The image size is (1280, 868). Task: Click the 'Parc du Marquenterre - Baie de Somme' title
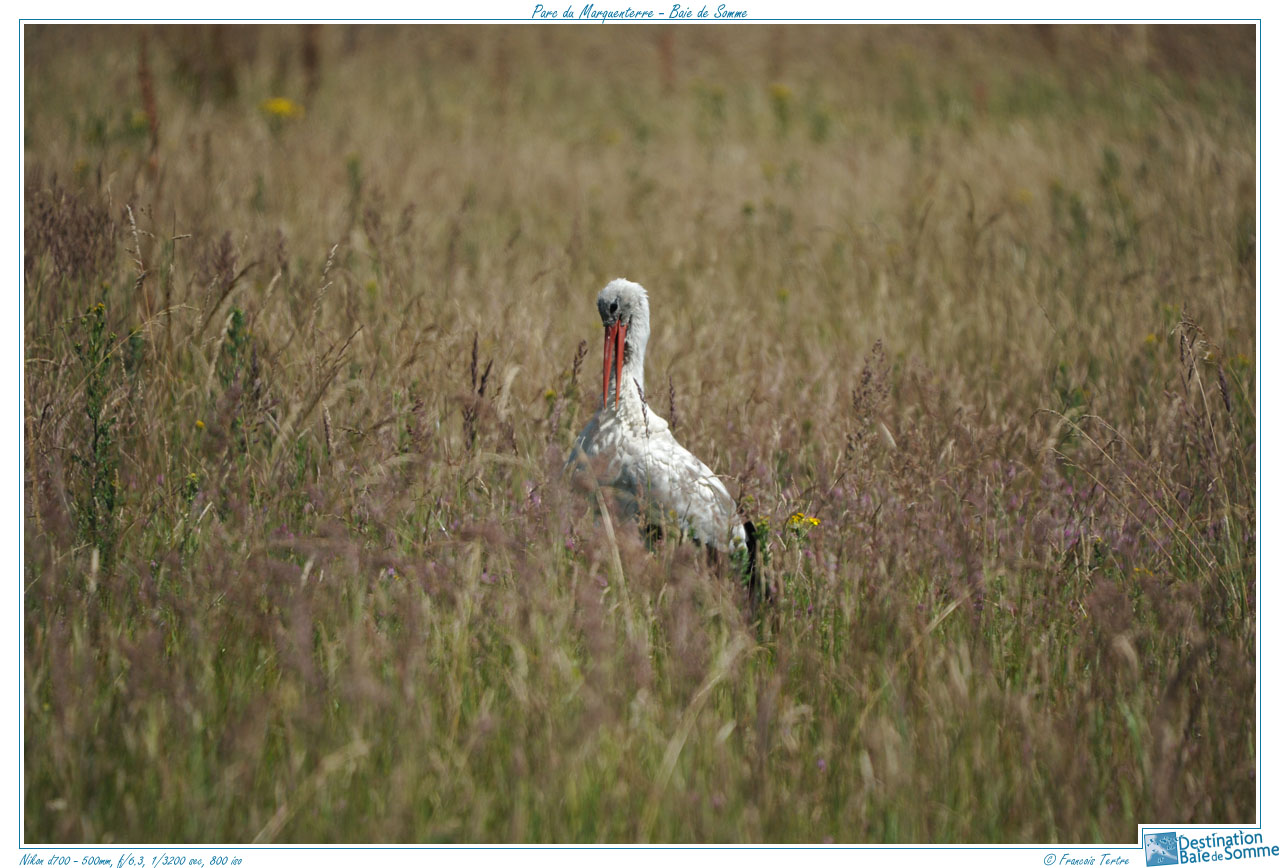coord(639,12)
